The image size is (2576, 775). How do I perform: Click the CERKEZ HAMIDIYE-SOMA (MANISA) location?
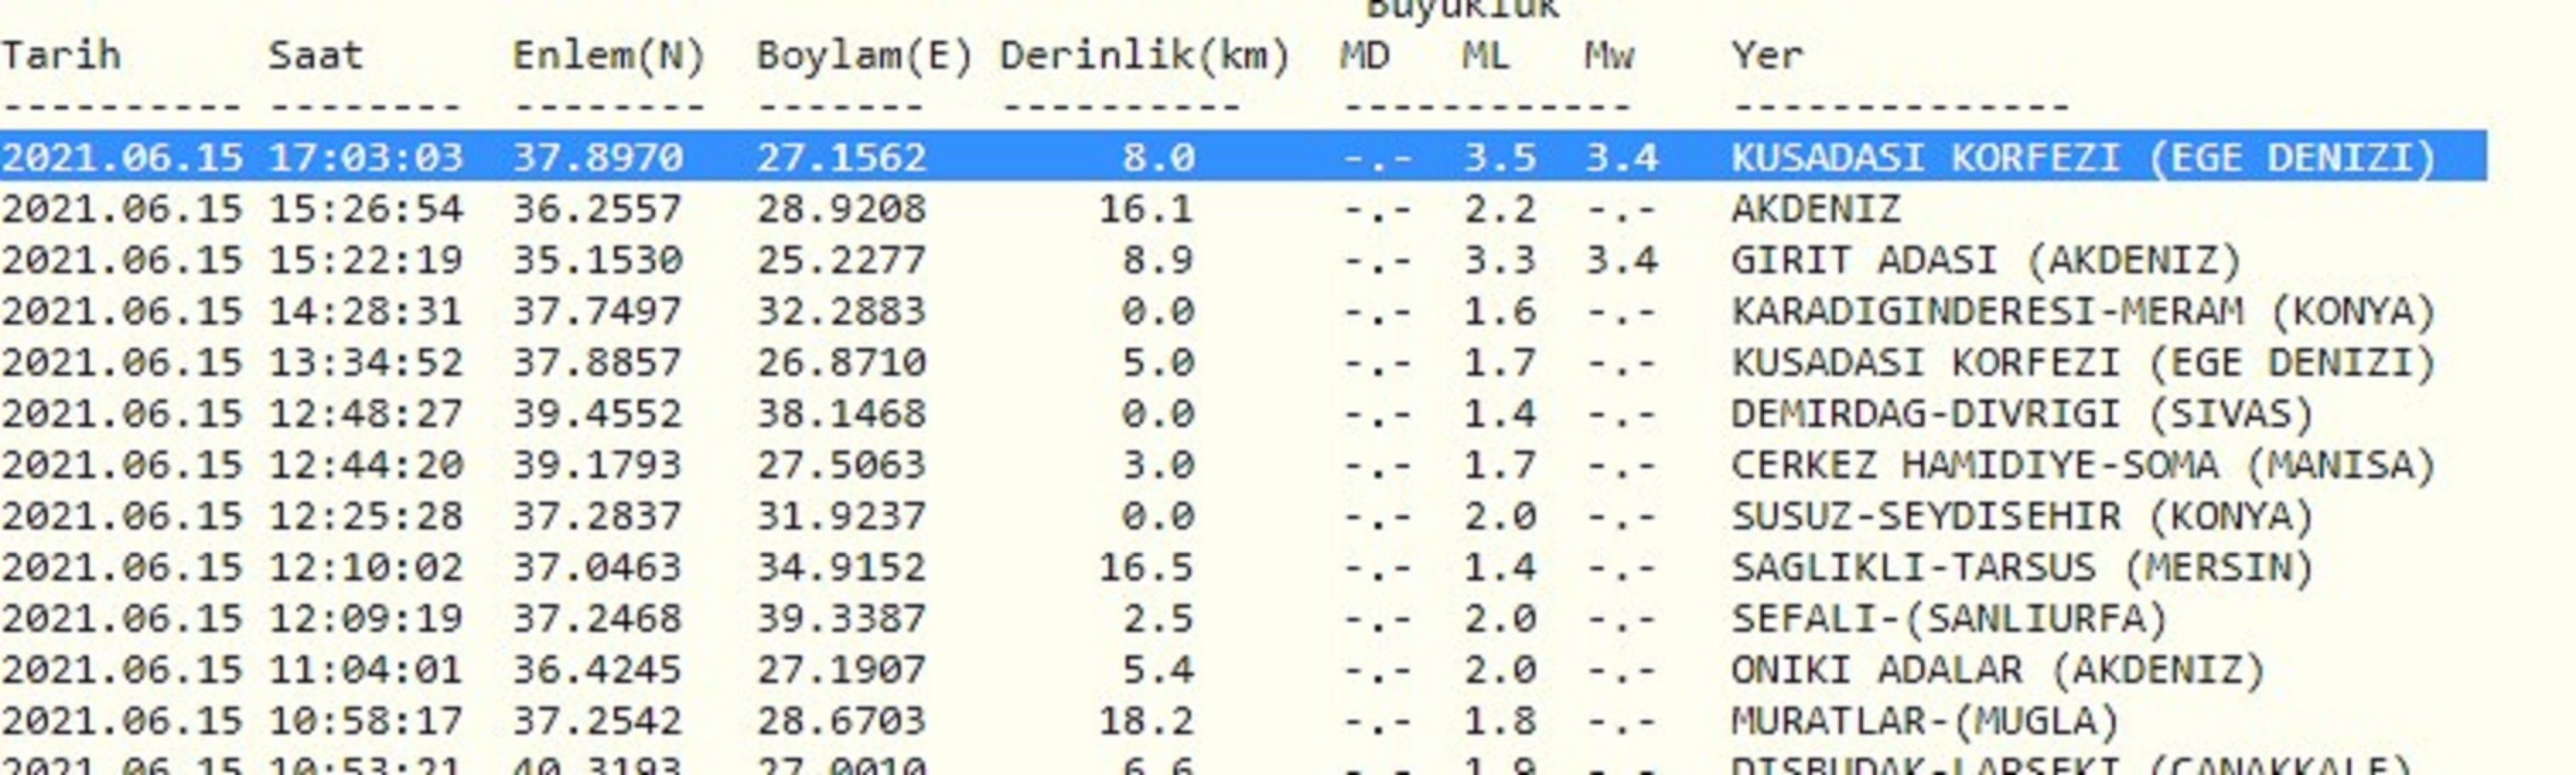tap(2083, 465)
